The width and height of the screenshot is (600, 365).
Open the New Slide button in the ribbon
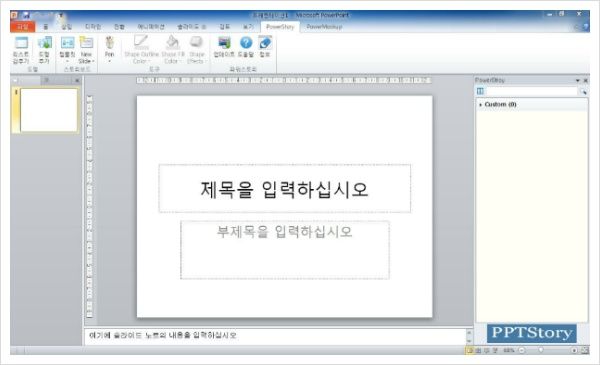point(86,50)
